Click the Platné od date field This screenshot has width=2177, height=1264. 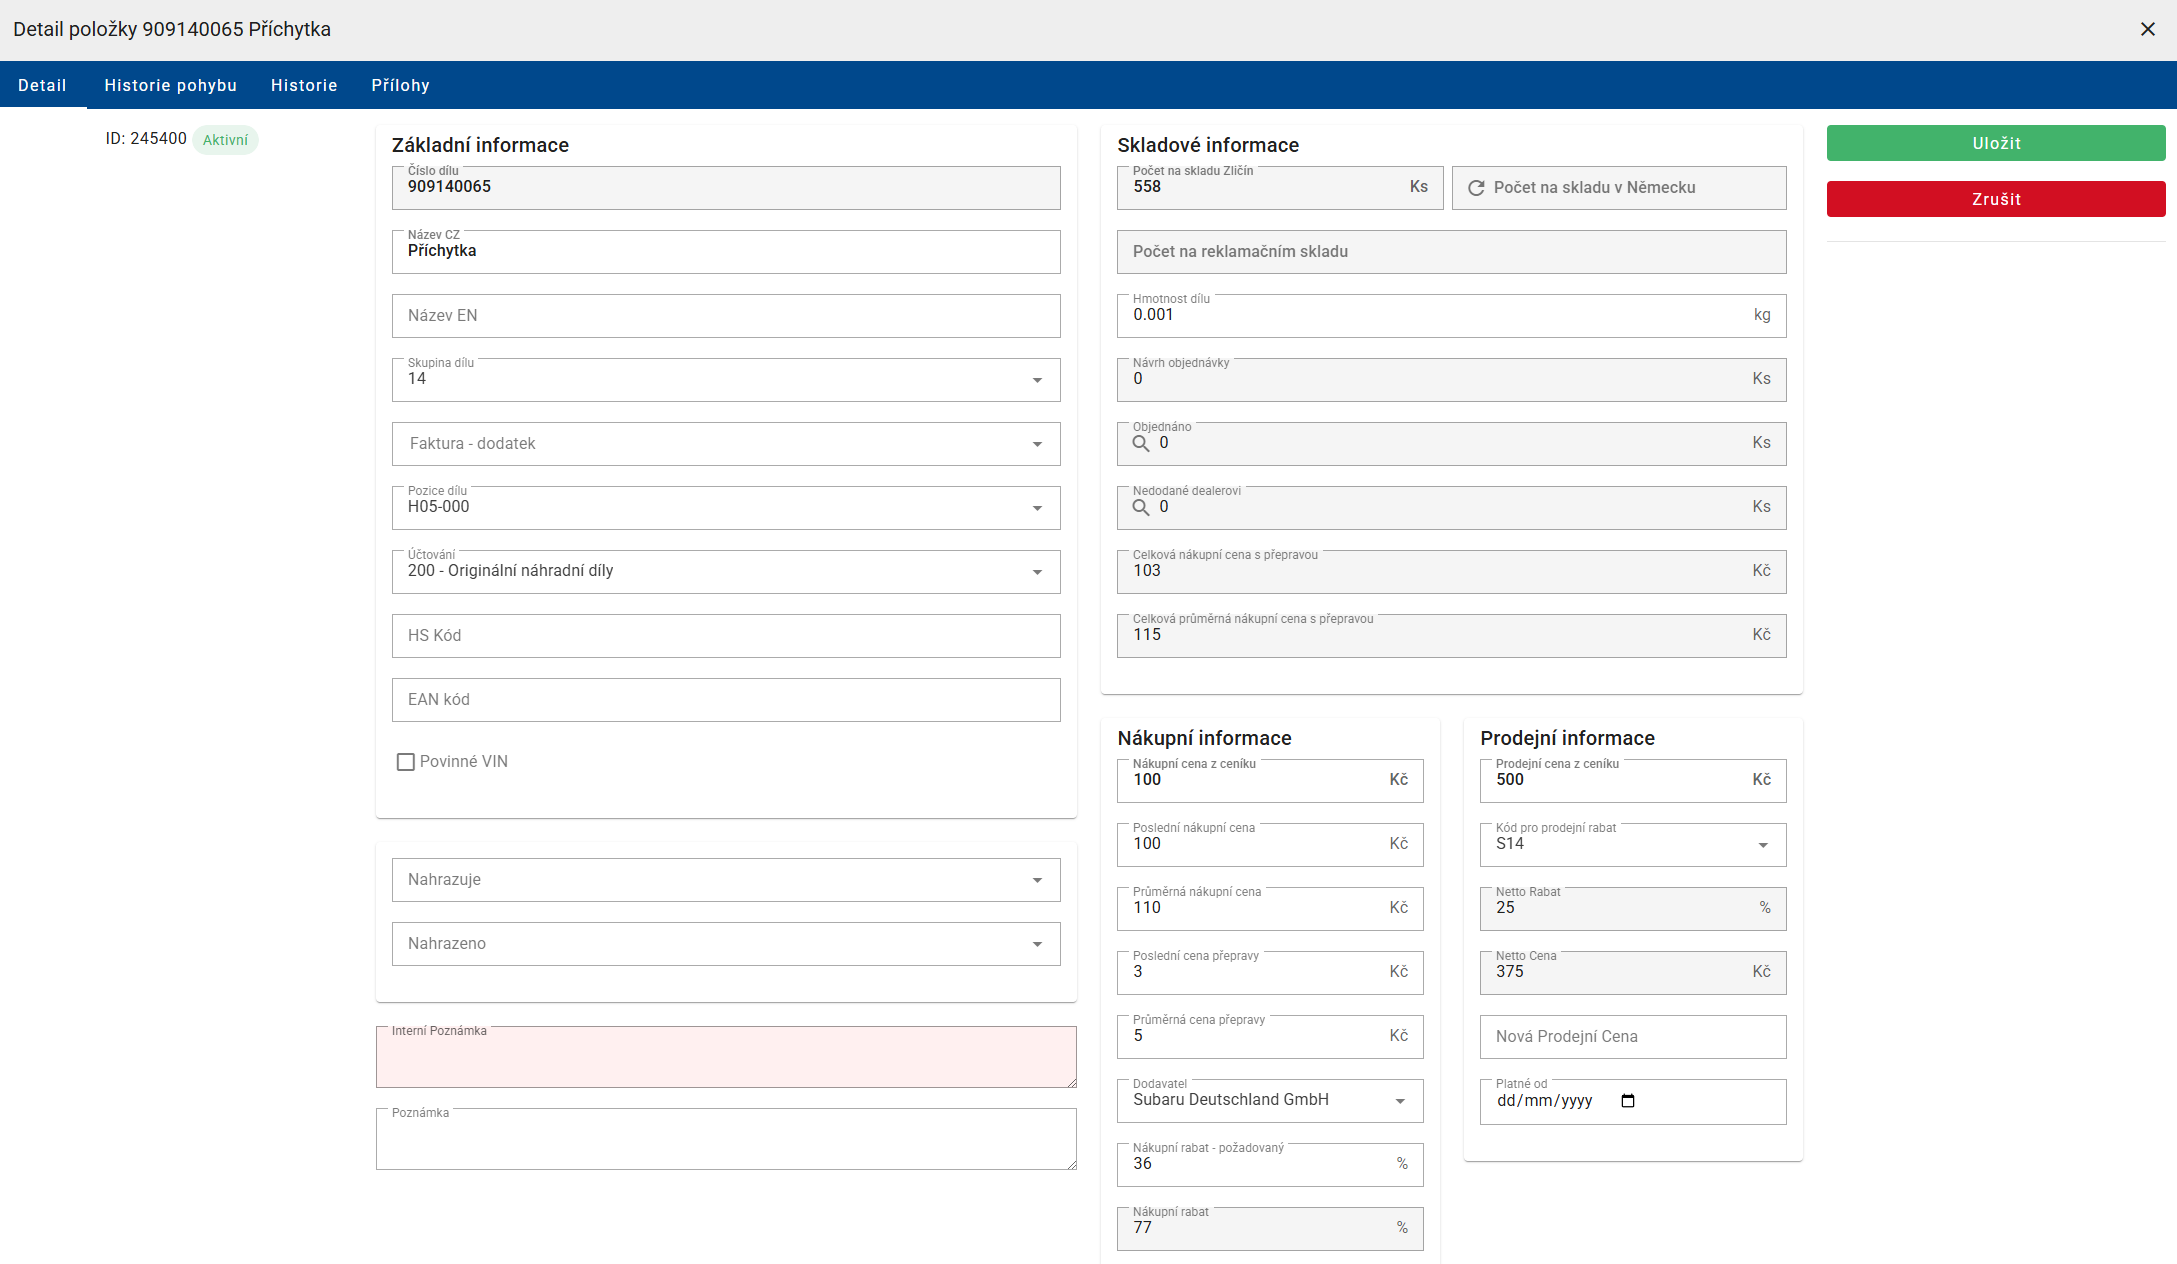coord(1633,1102)
